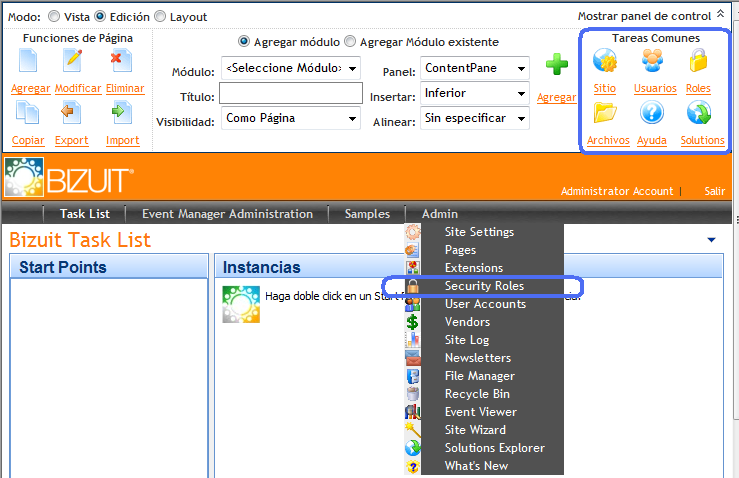739x478 pixels.
Task: Click into the Título text field
Action: click(x=290, y=94)
